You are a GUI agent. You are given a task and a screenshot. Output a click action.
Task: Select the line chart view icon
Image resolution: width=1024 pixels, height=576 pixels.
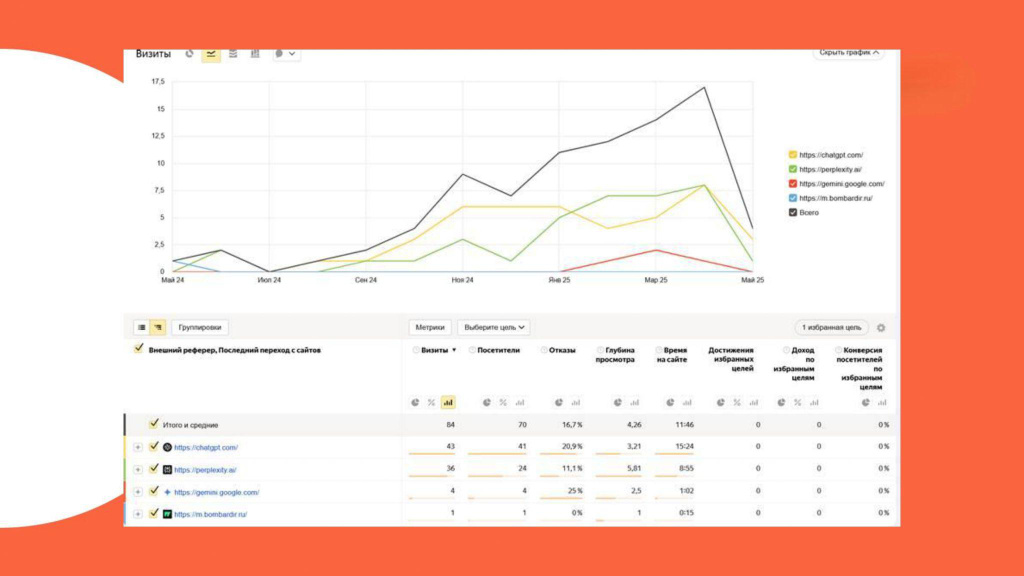[x=211, y=54]
